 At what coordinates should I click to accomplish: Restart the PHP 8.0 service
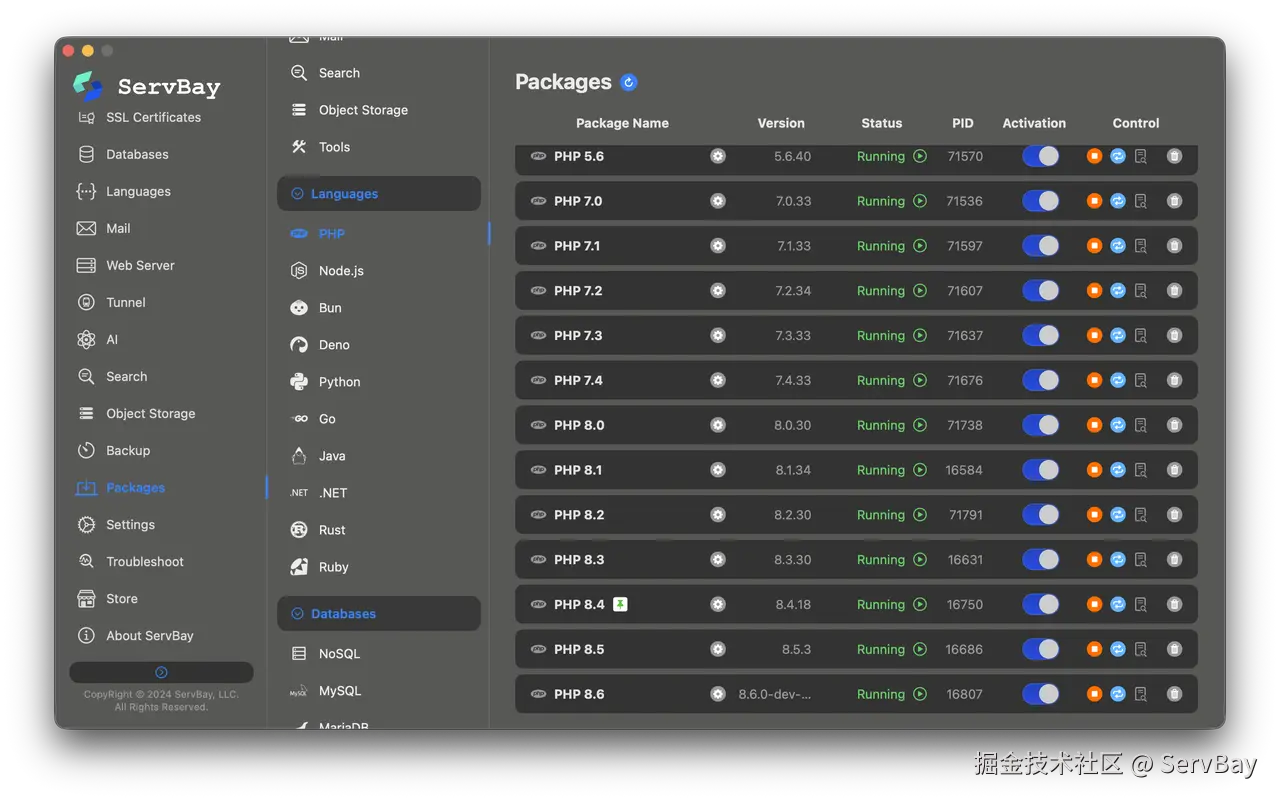(1118, 425)
